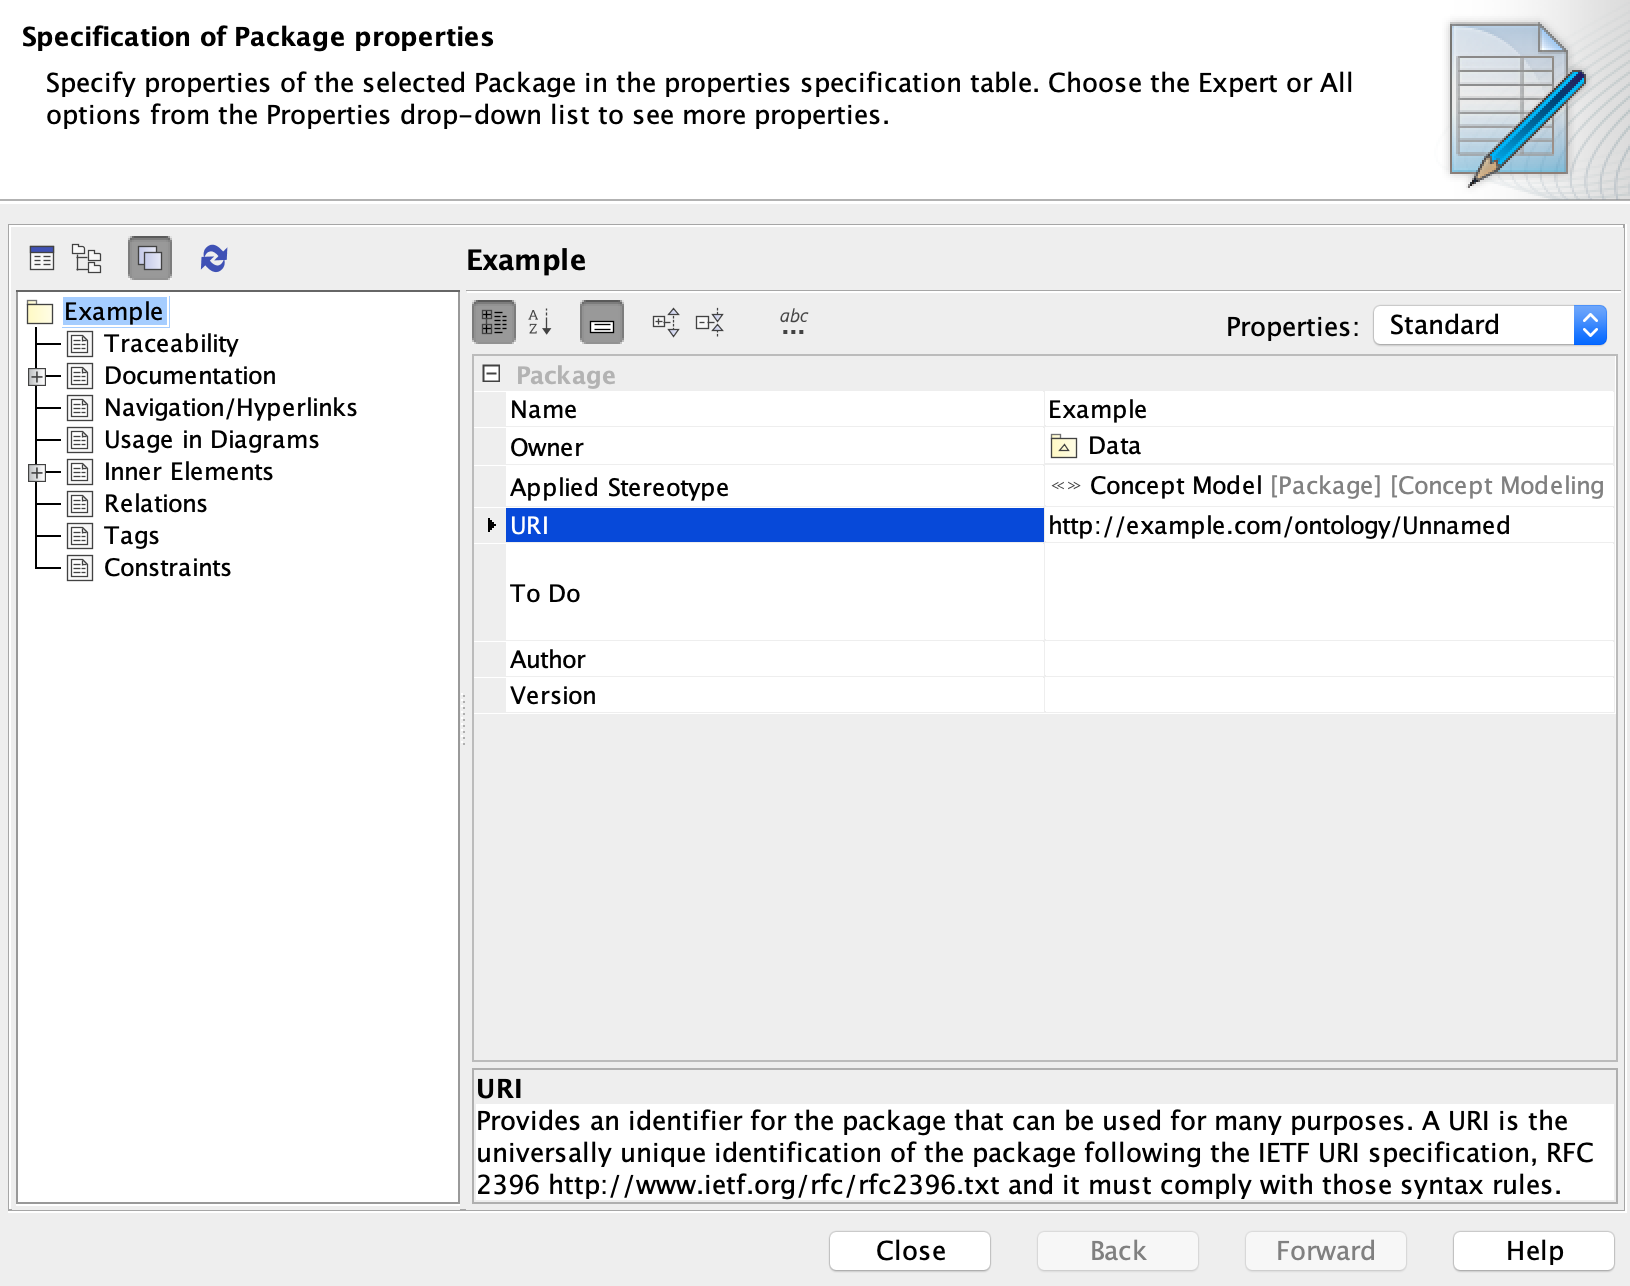
Task: Click the Applied Stereotype value cell
Action: 1327,486
